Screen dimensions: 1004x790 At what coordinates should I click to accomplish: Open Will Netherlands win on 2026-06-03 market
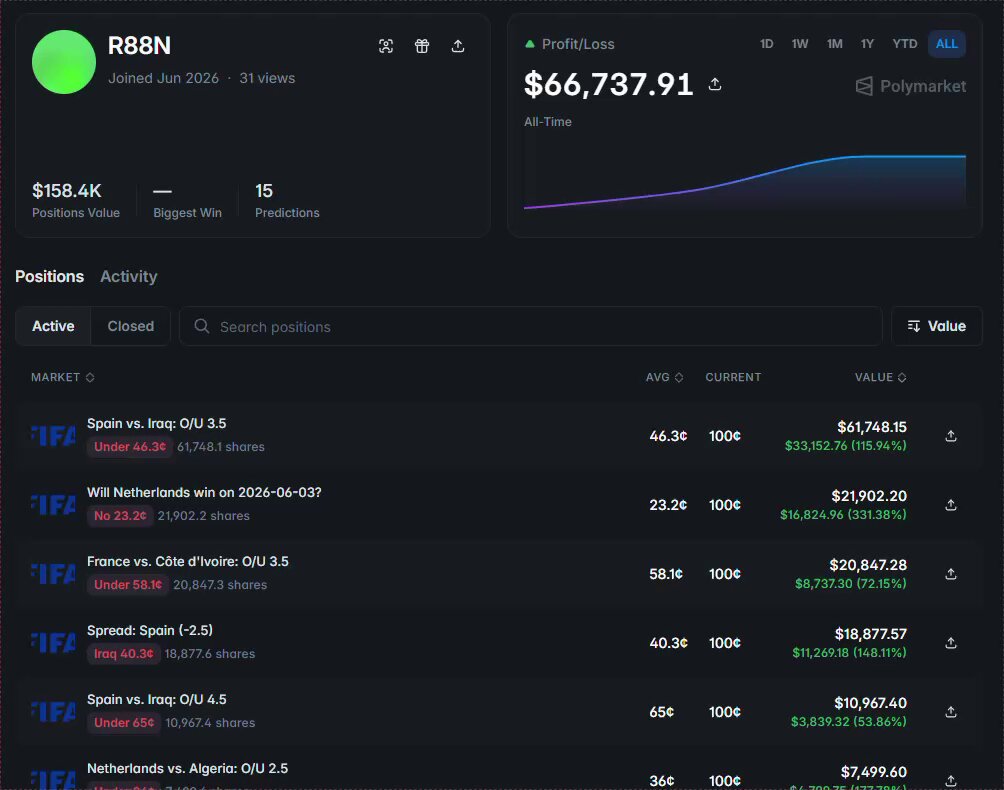tap(204, 492)
